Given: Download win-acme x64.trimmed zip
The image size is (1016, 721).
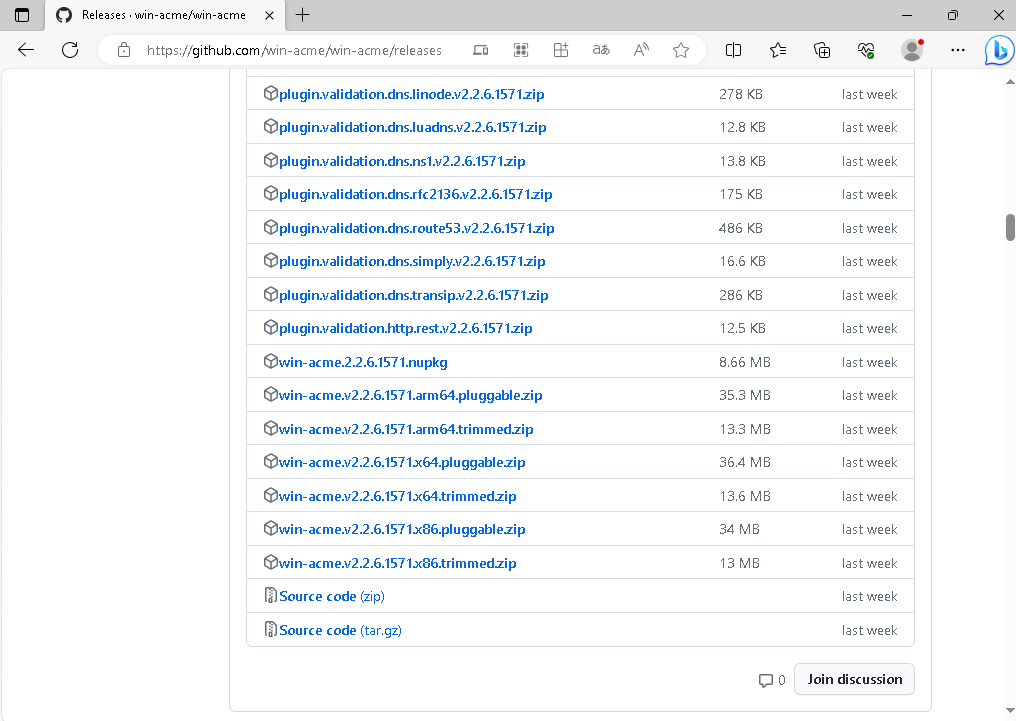Looking at the screenshot, I should pos(397,496).
